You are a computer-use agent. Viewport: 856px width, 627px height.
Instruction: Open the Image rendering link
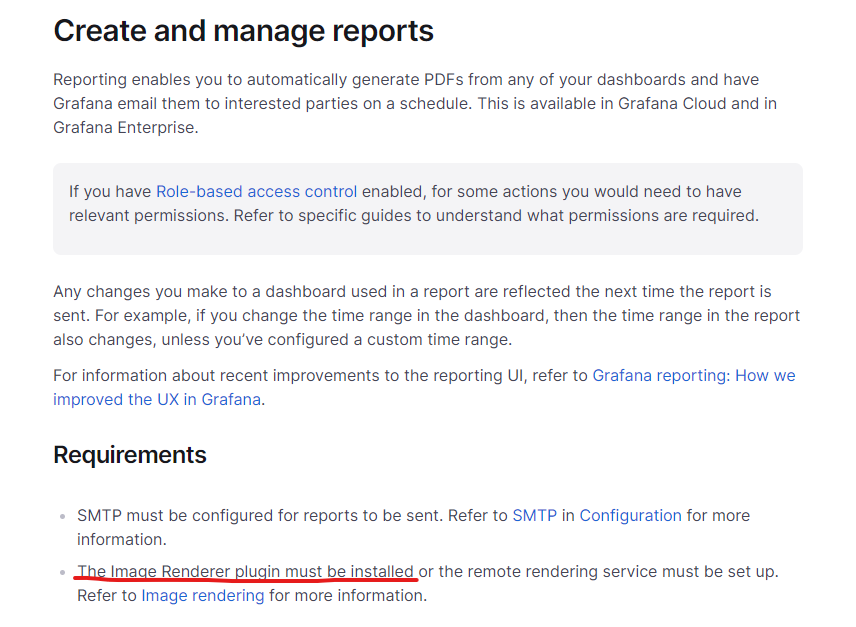click(202, 595)
